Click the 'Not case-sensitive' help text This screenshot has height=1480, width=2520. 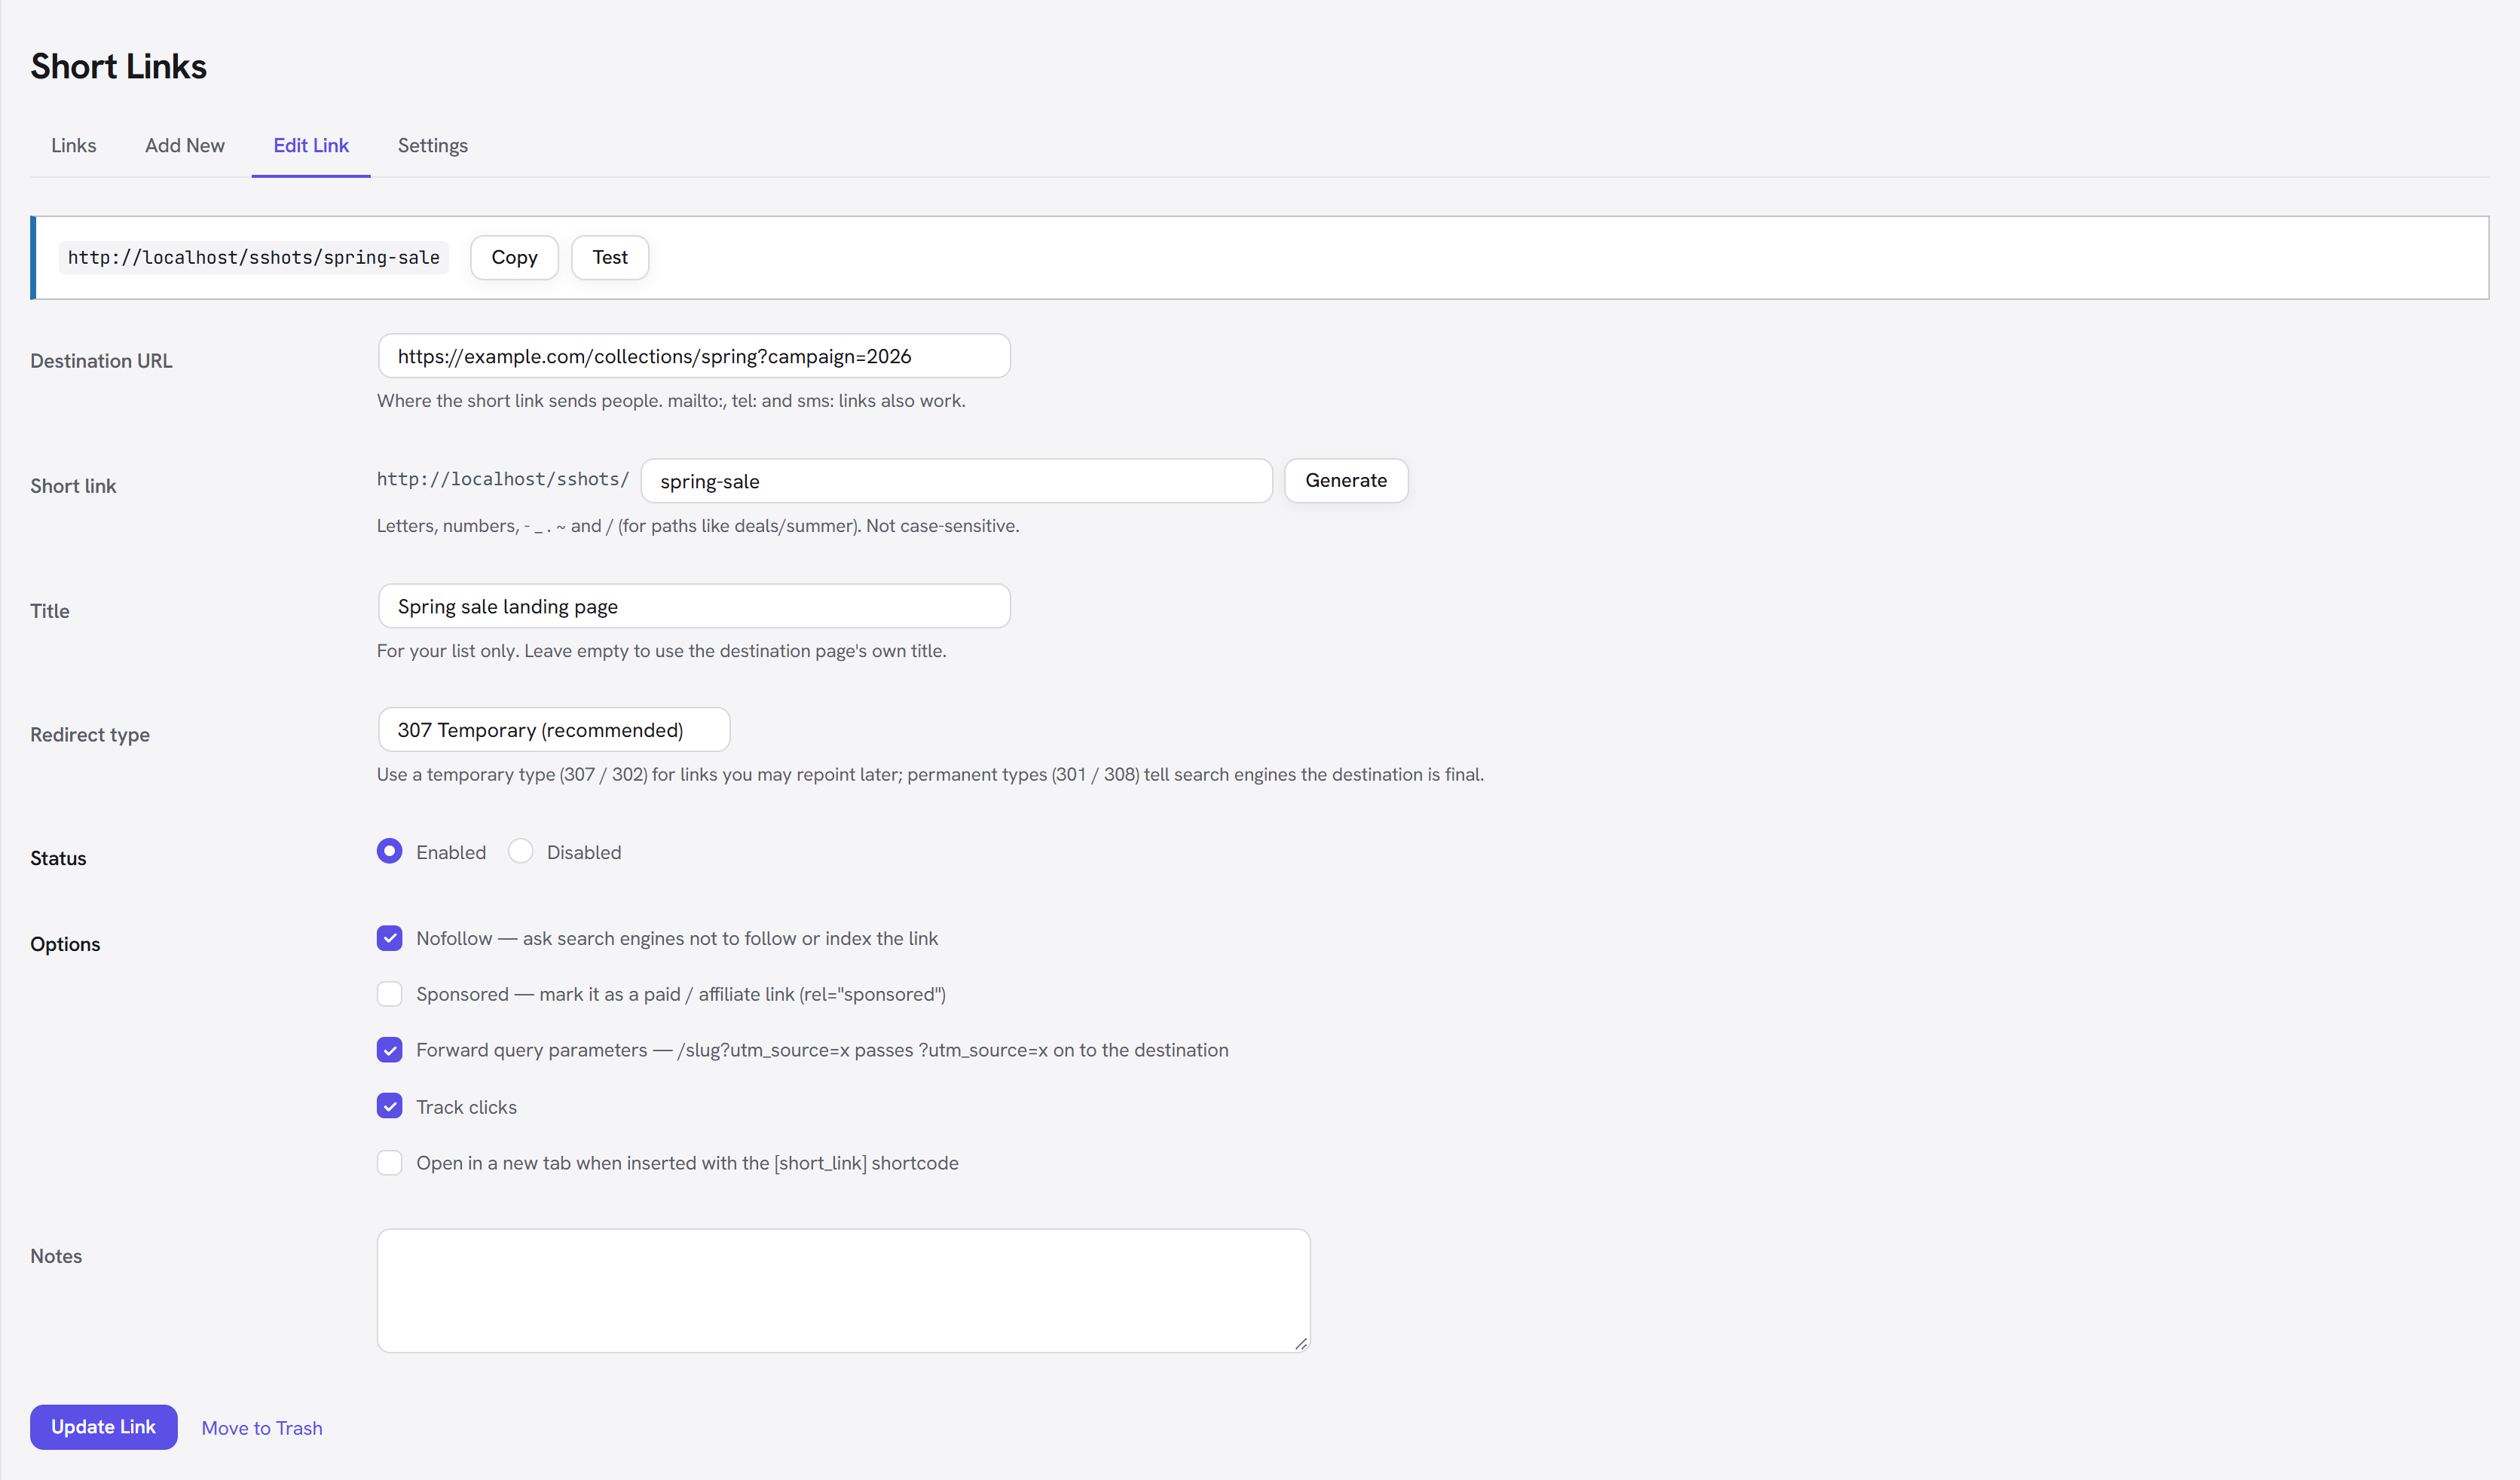(942, 526)
